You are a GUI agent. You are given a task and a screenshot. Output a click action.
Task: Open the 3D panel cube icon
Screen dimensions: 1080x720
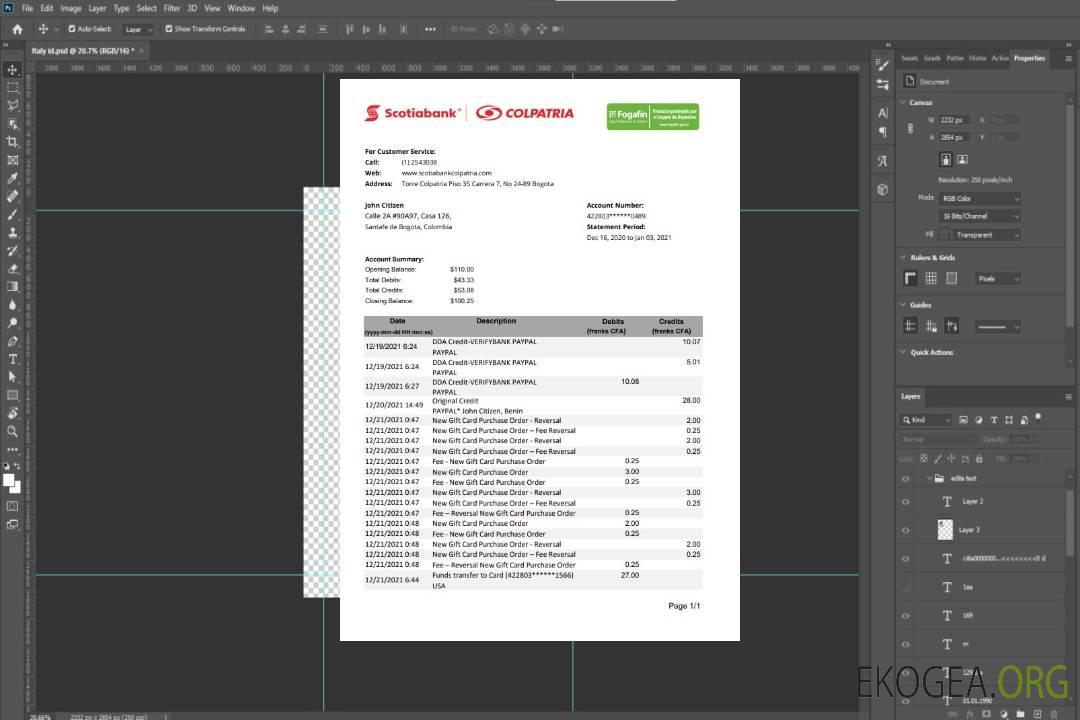pos(883,189)
